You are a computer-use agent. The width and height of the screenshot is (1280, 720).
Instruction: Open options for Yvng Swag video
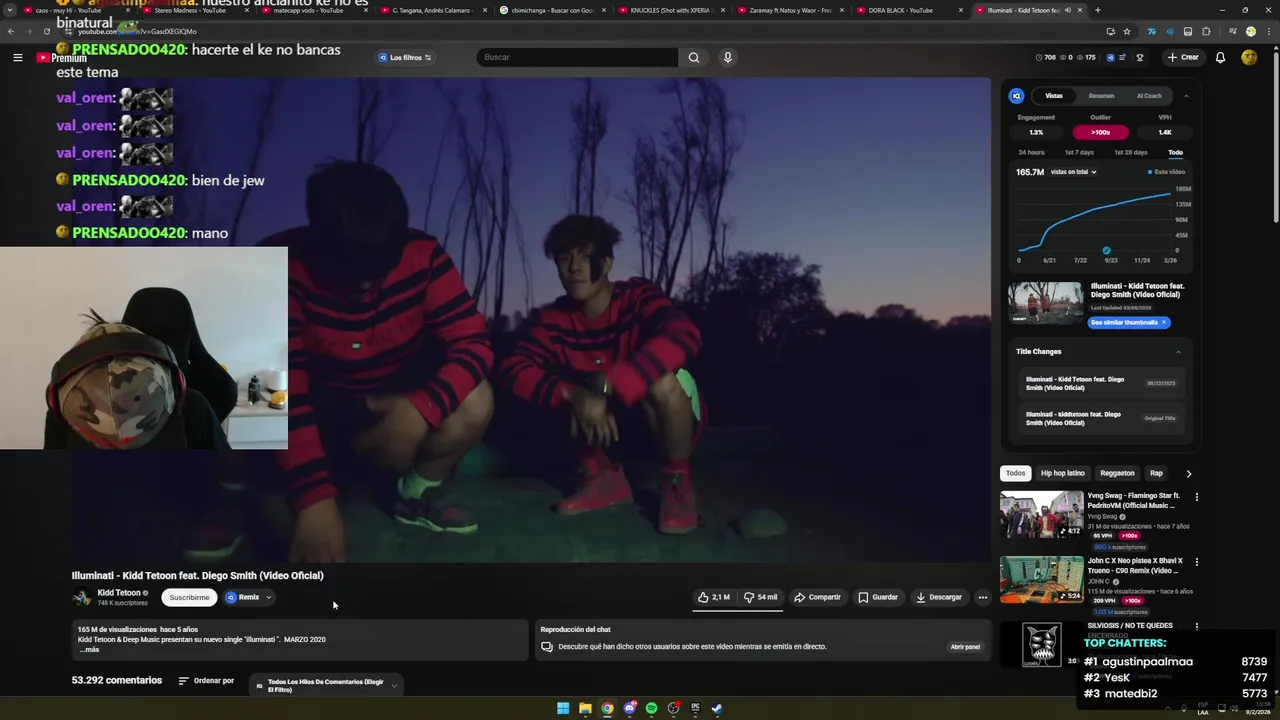[1196, 497]
